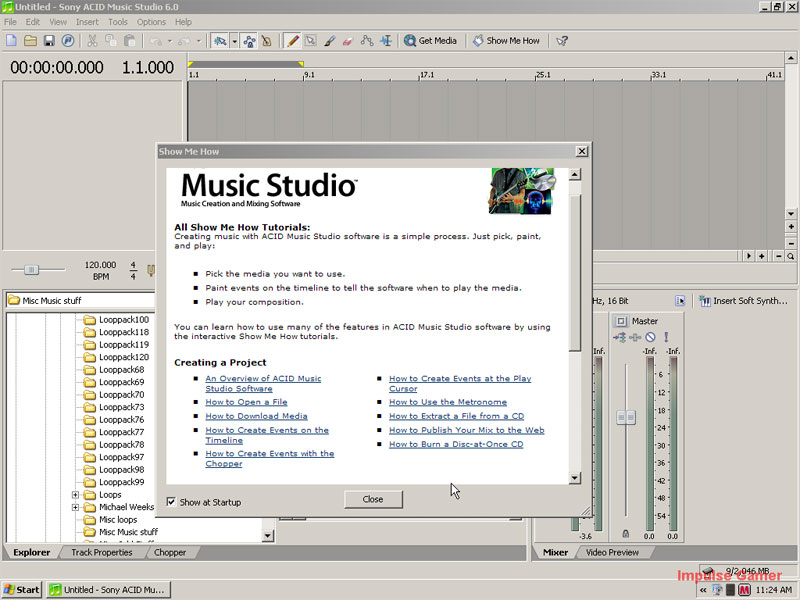Select the Paint brush tool
The image size is (800, 600).
coord(330,41)
